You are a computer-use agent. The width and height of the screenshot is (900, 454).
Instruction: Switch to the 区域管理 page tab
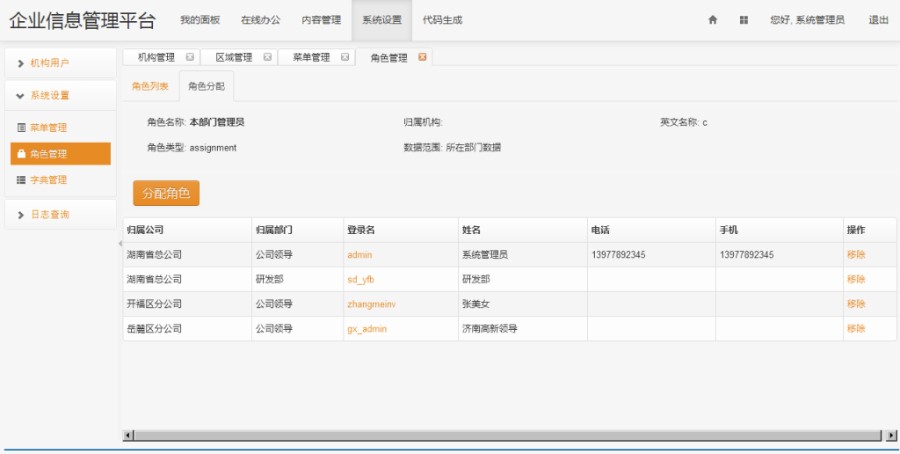[x=234, y=57]
